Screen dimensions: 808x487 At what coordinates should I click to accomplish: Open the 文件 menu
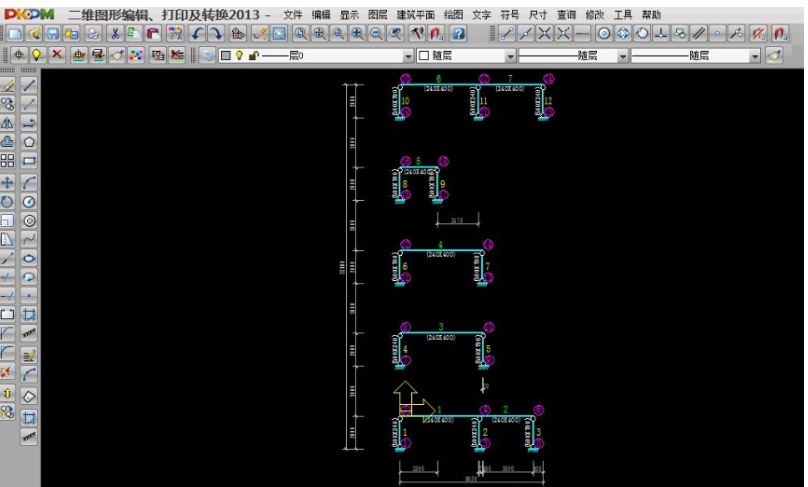[292, 15]
